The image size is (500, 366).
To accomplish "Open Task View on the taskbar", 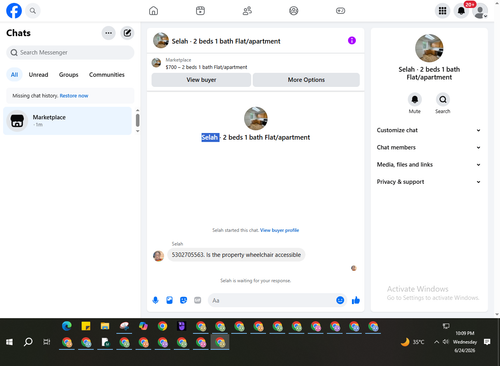I will (47, 342).
